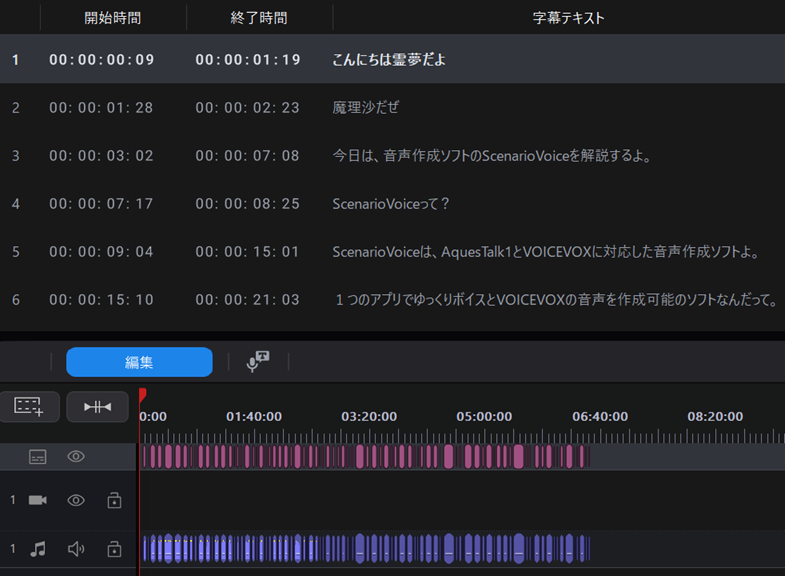Click timeline ruler at 01:40:00
Image resolution: width=785 pixels, height=576 pixels.
(254, 416)
